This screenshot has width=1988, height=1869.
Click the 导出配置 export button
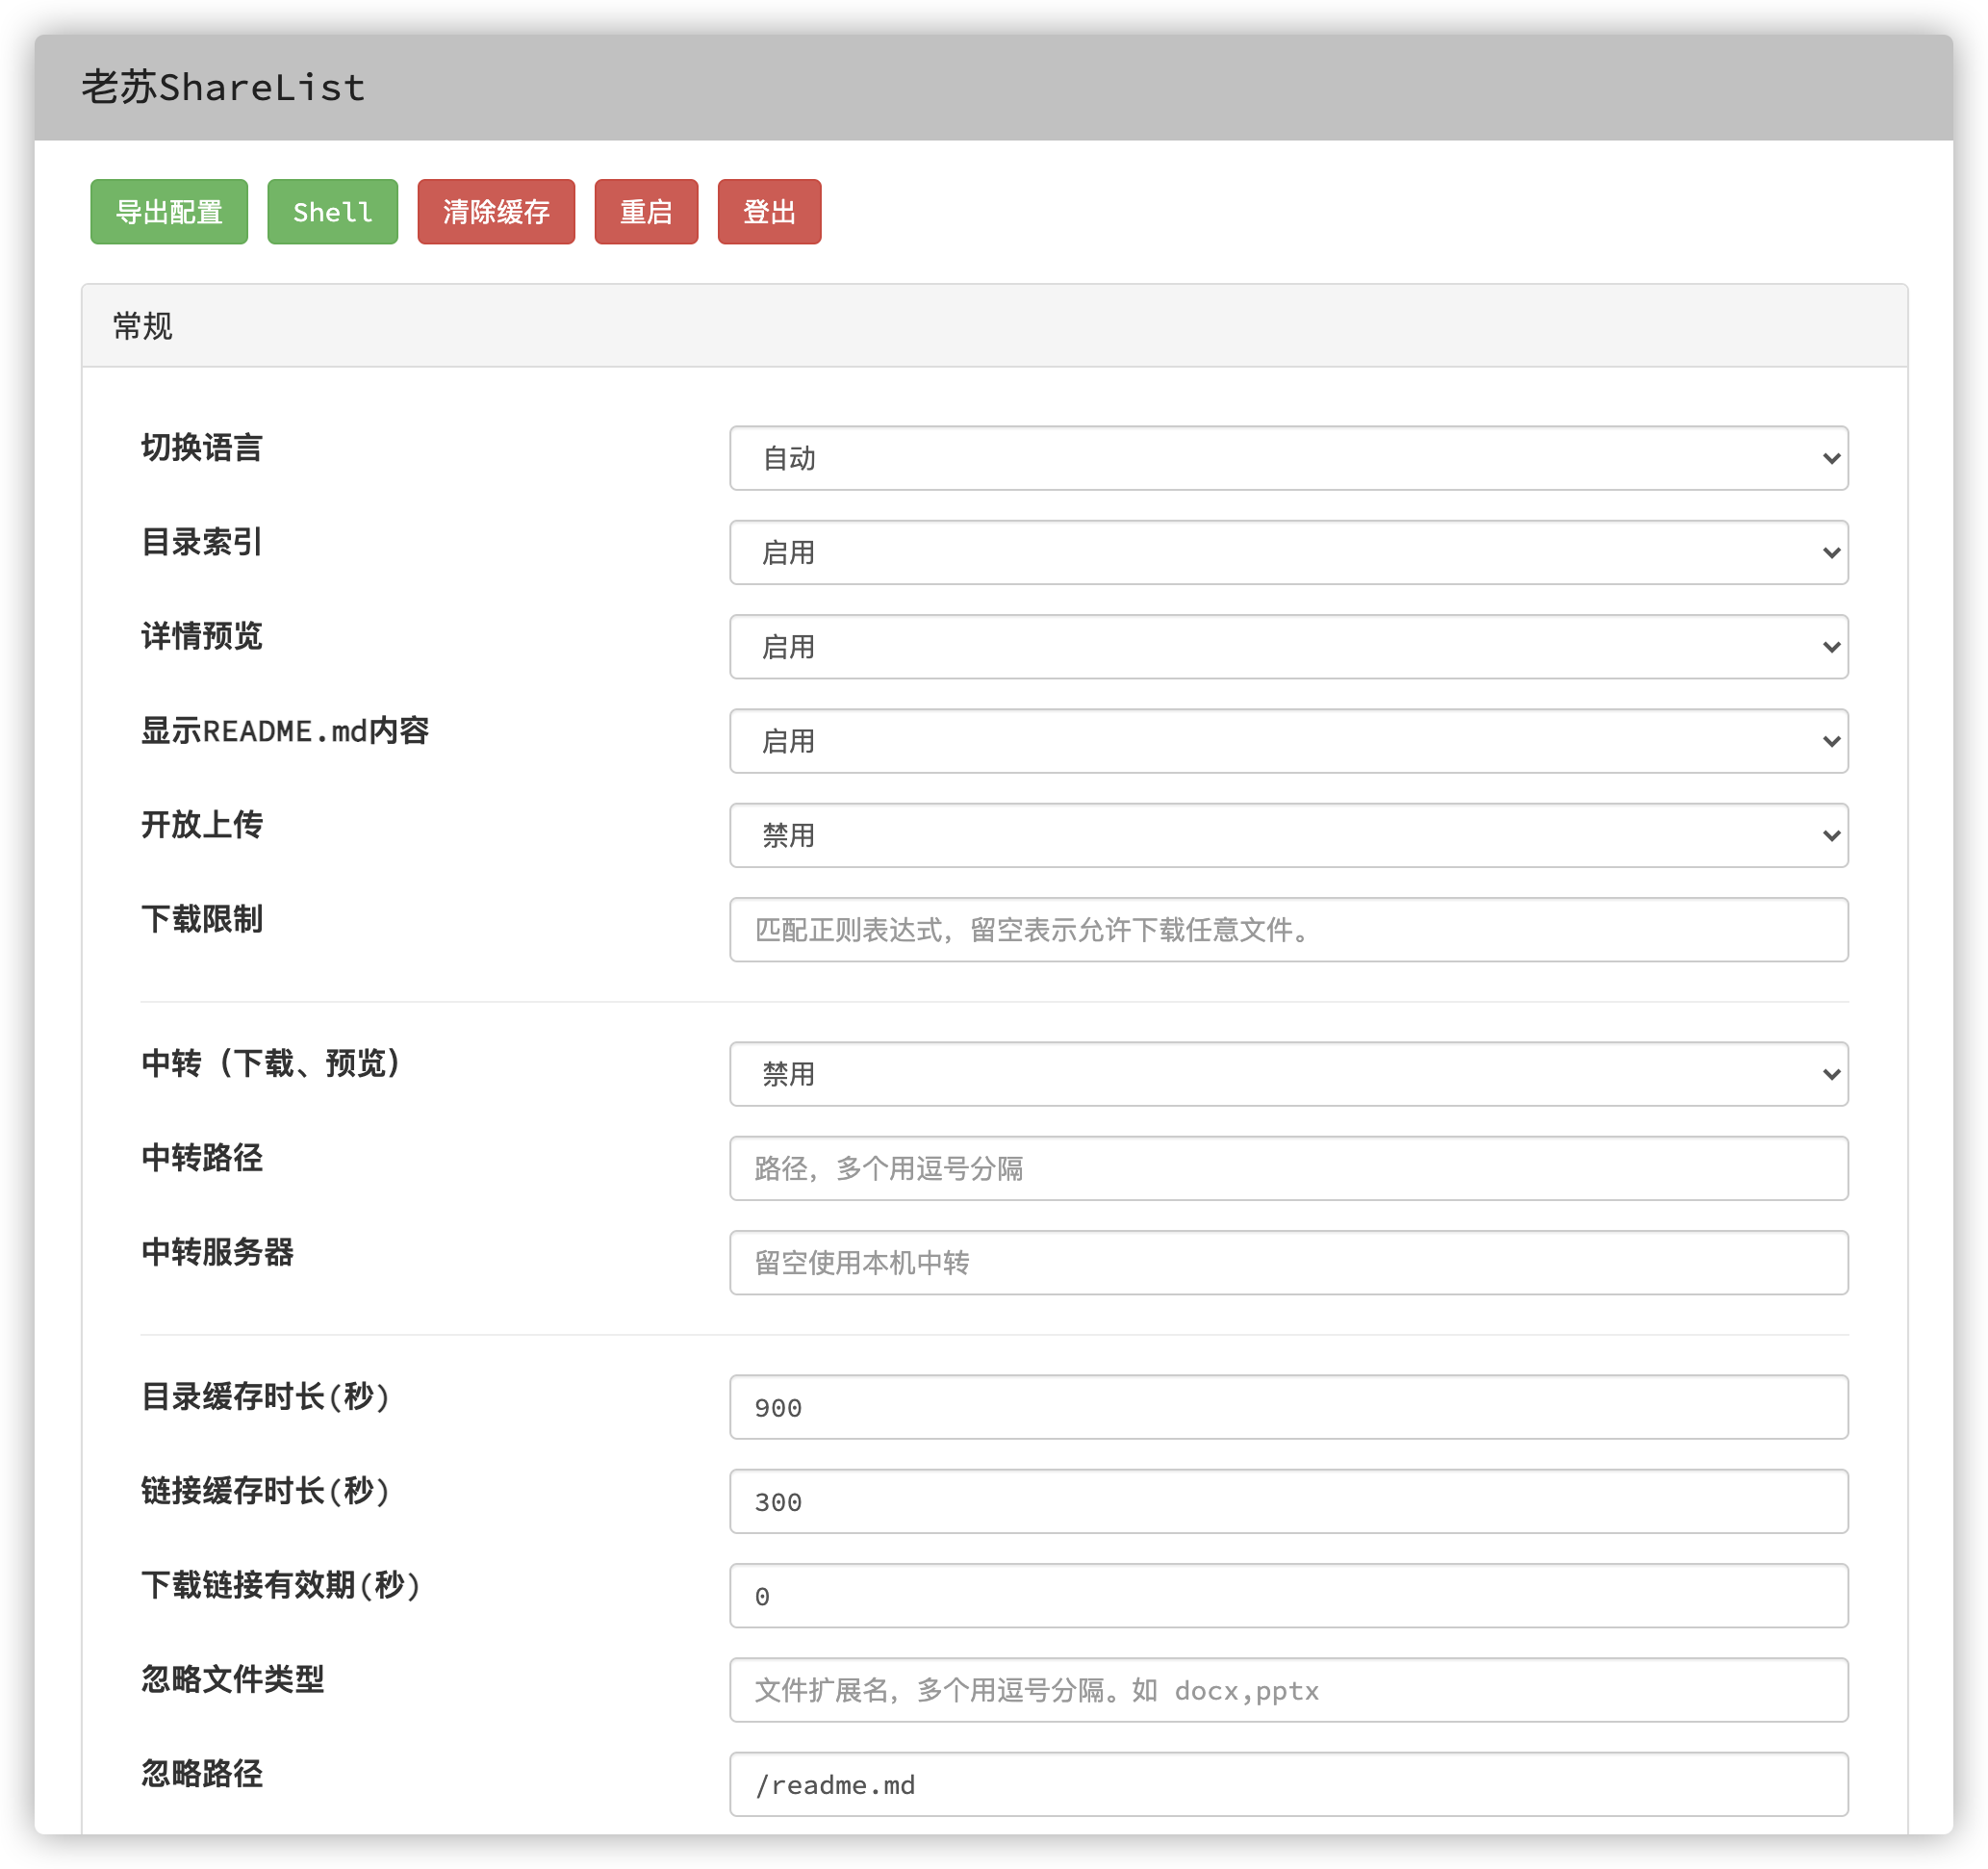coord(169,212)
